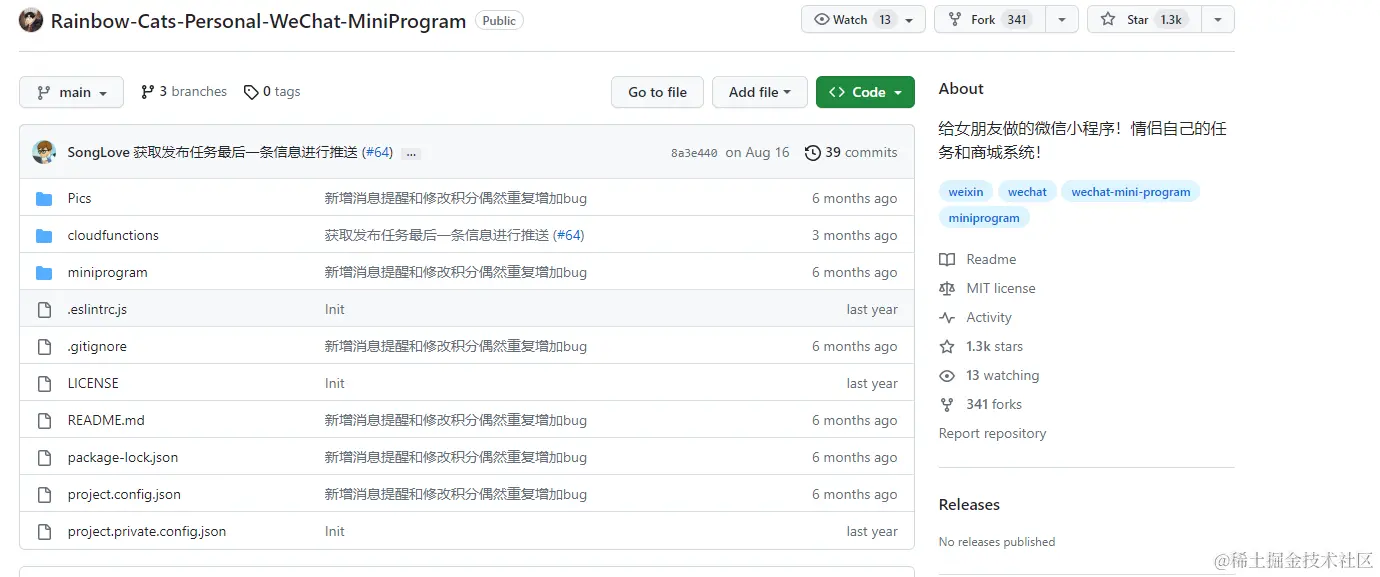
Task: Open the miniprogram folder icon
Action: [x=44, y=273]
